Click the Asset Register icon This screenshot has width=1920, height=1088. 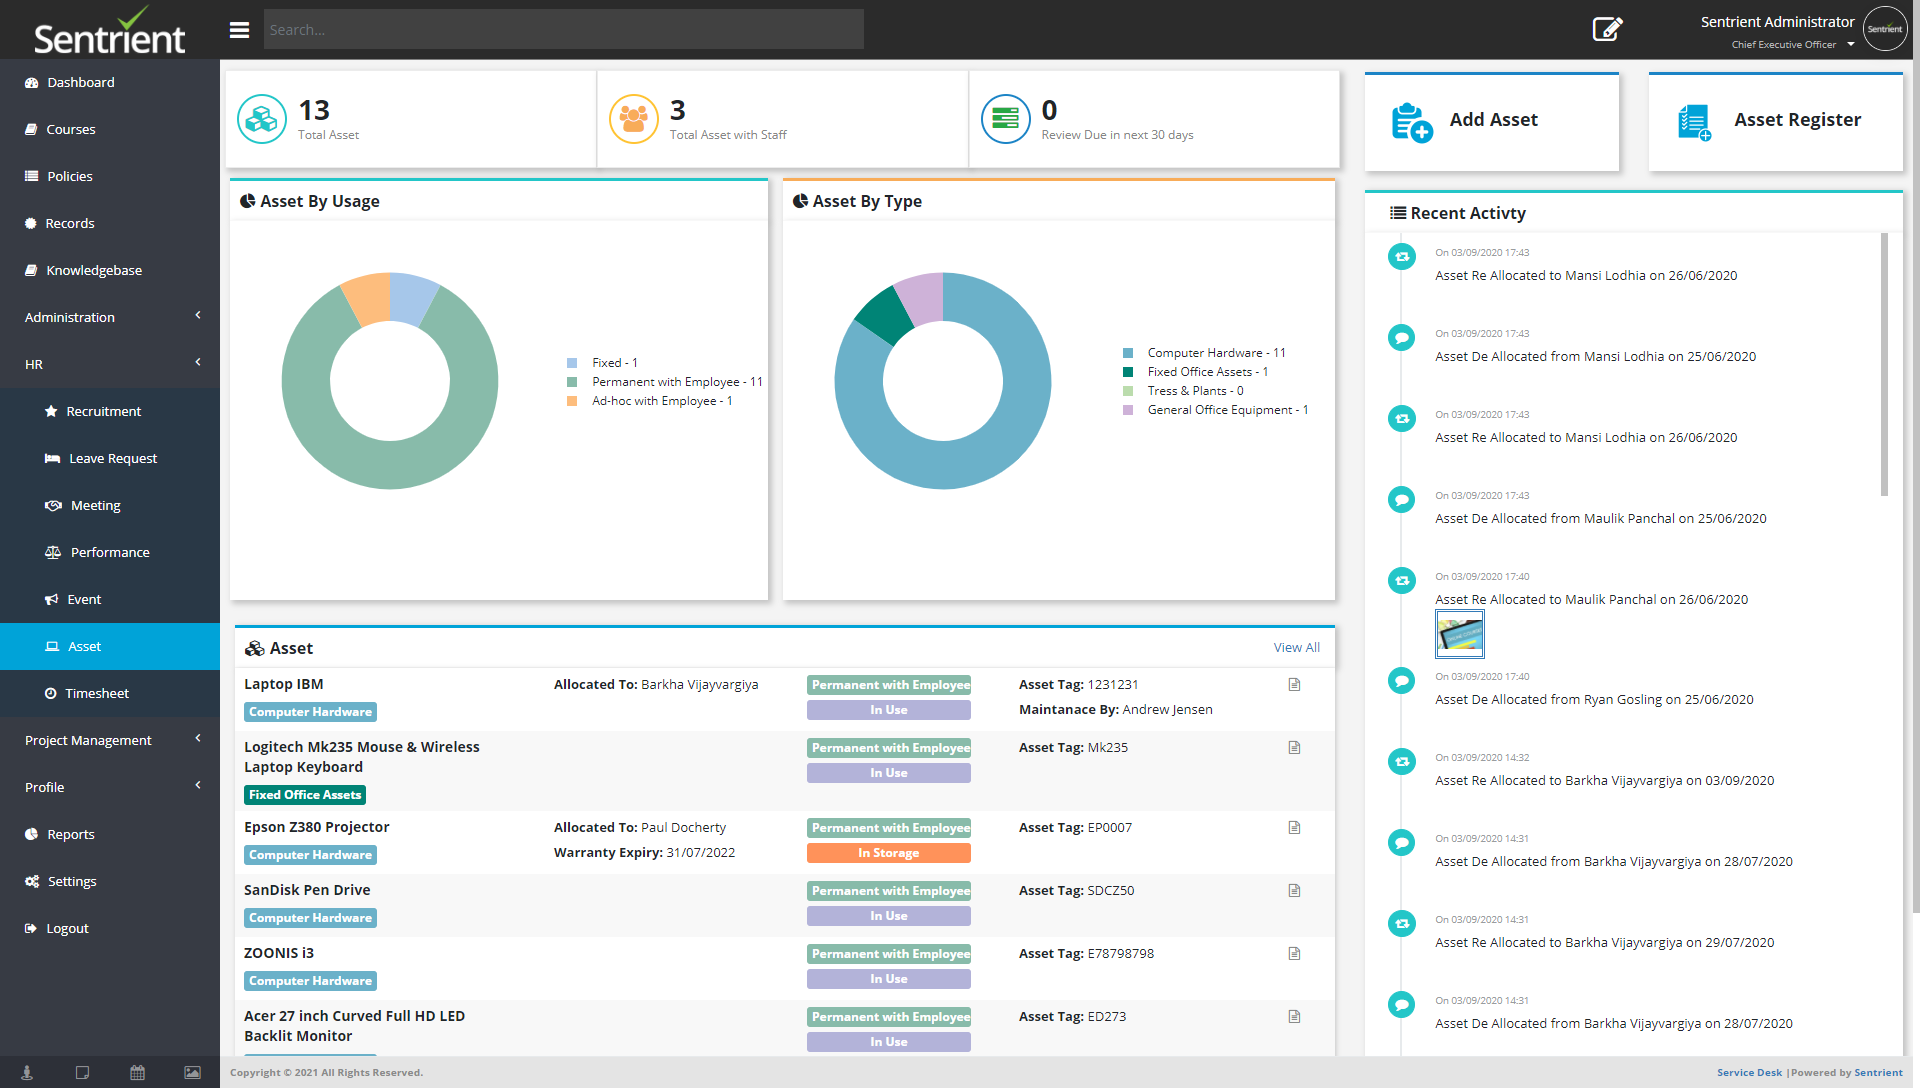(1693, 119)
